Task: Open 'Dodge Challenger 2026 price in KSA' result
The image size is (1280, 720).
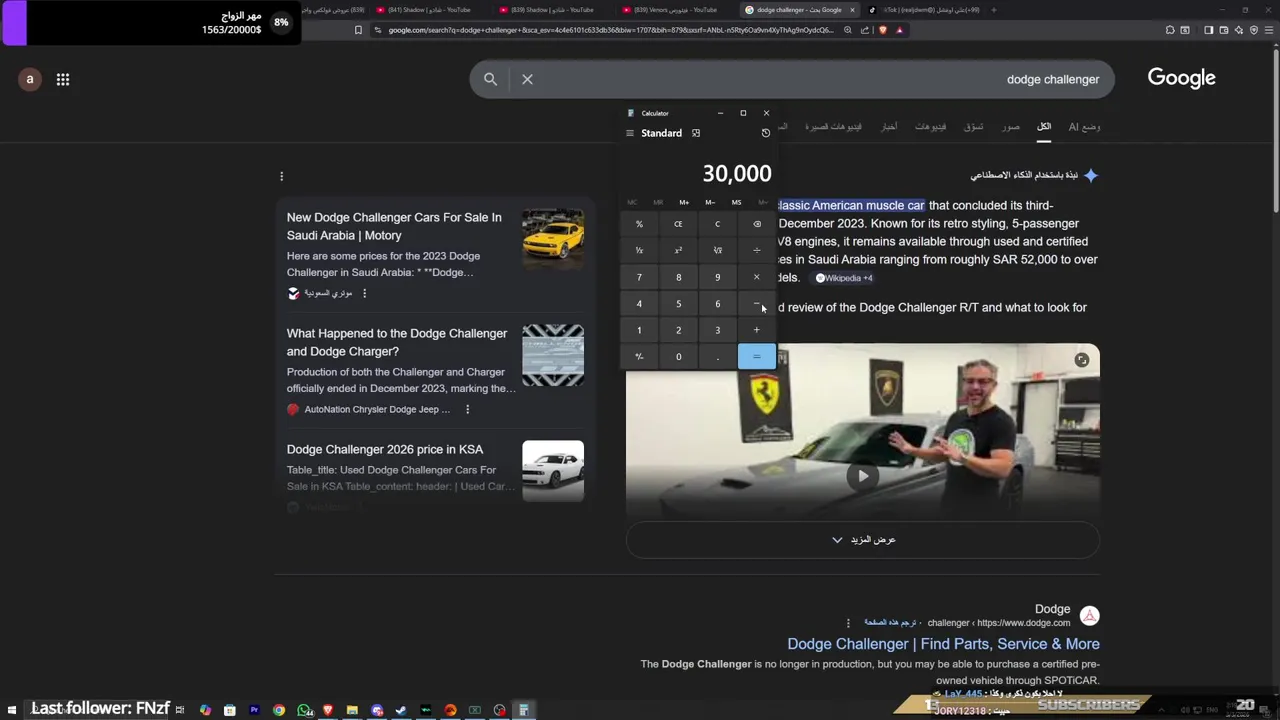Action: pyautogui.click(x=385, y=449)
